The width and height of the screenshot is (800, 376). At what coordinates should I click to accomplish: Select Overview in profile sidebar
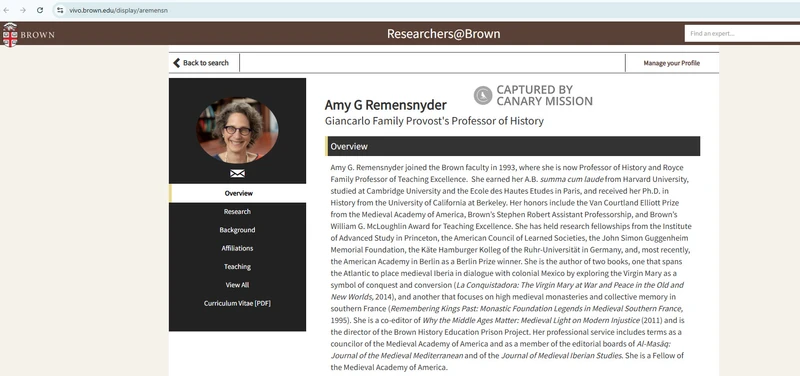point(238,193)
